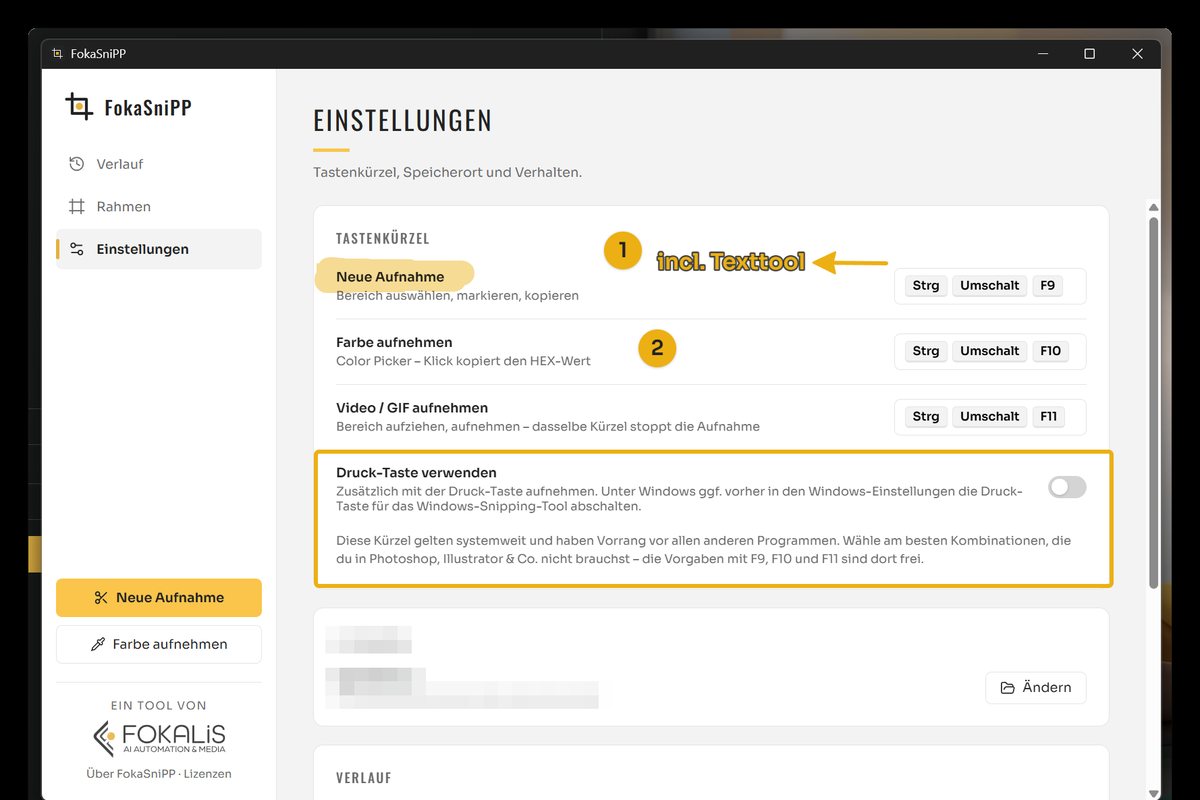Viewport: 1200px width, 800px height.
Task: Click the scrollbar up arrow
Action: point(1155,209)
